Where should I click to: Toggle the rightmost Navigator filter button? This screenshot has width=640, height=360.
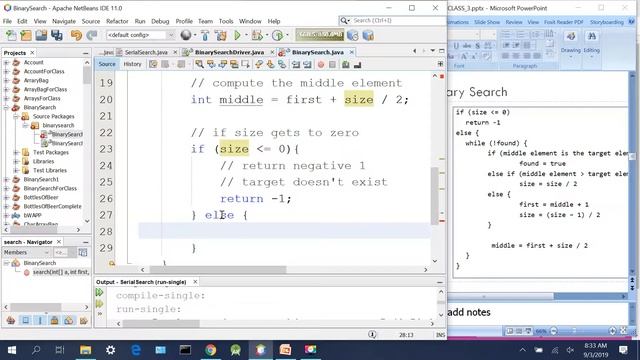84,320
